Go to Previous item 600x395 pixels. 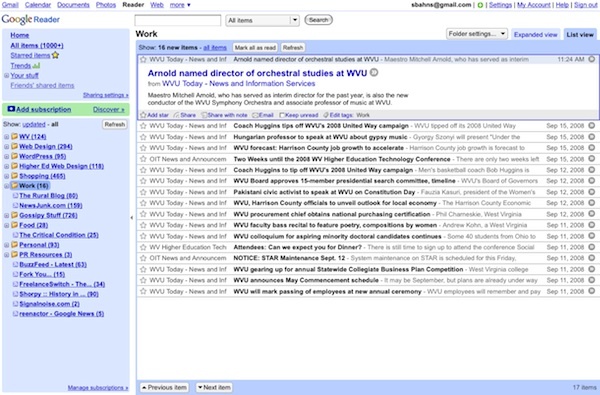[164, 387]
